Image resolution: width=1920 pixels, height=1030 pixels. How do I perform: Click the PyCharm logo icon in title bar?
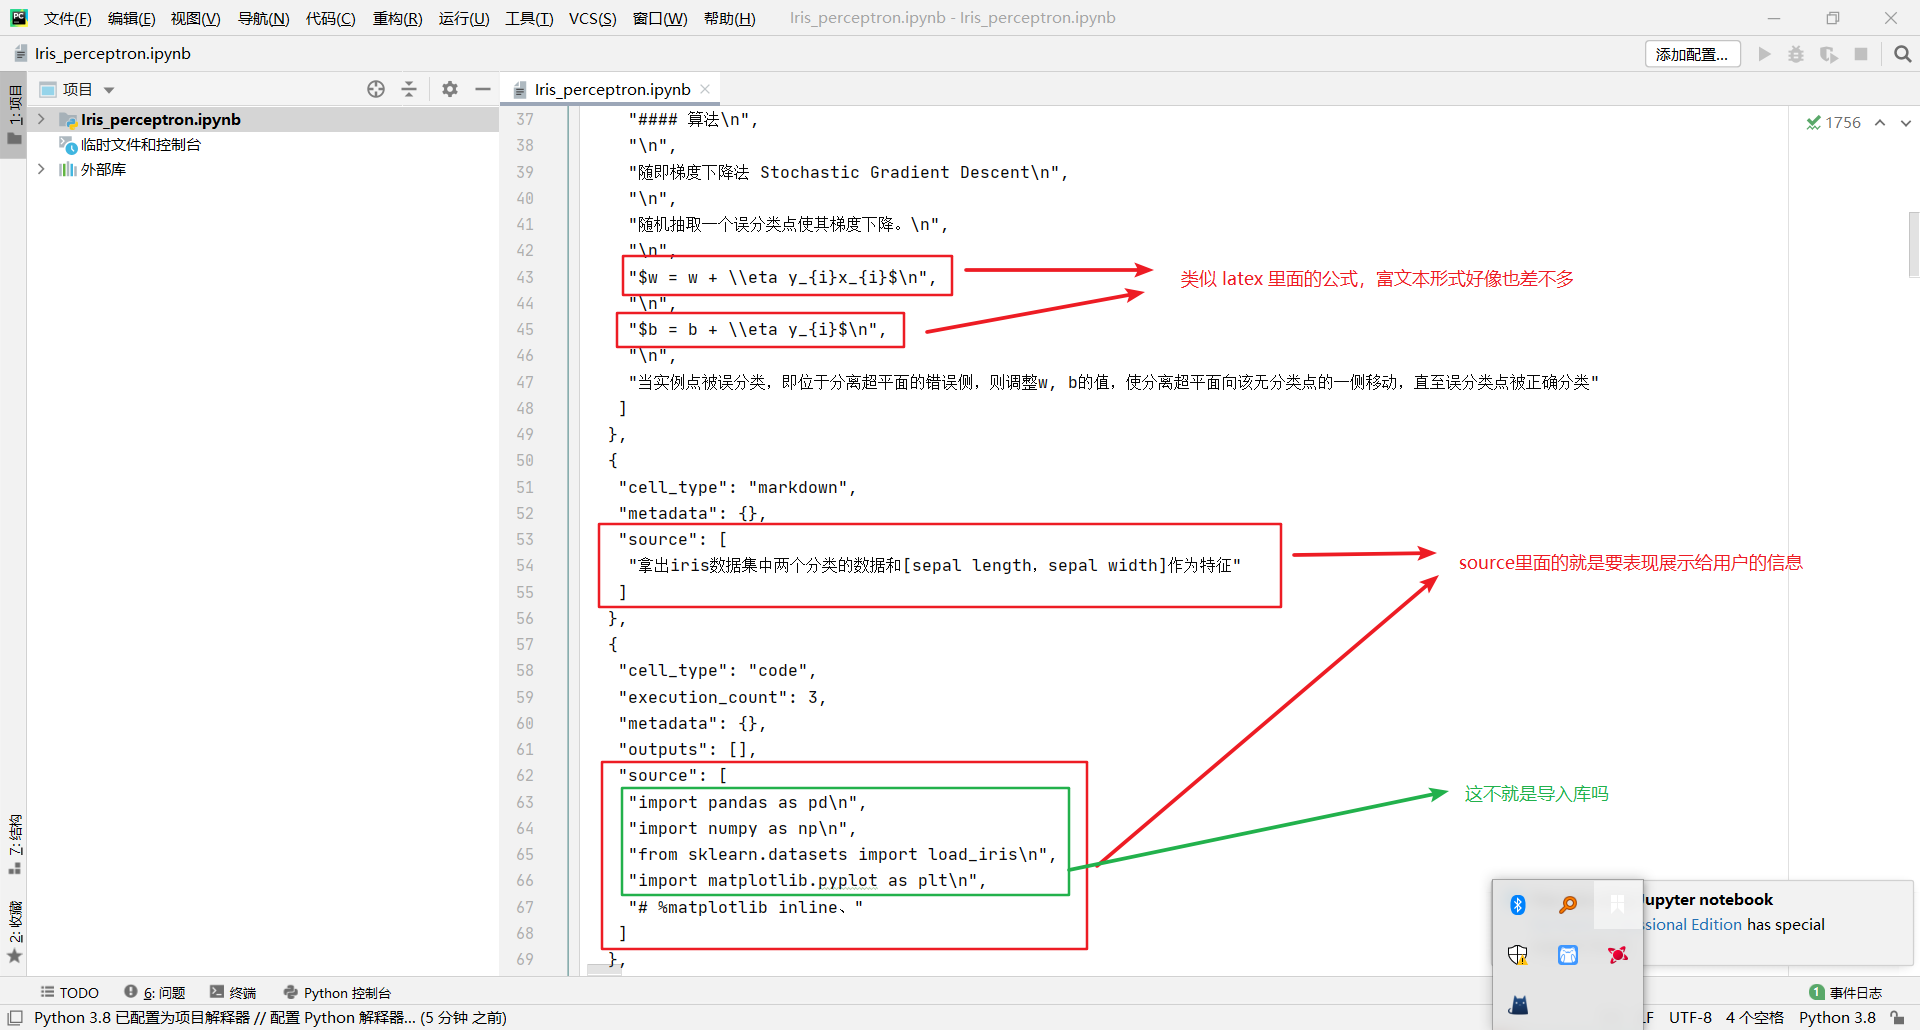tap(19, 18)
